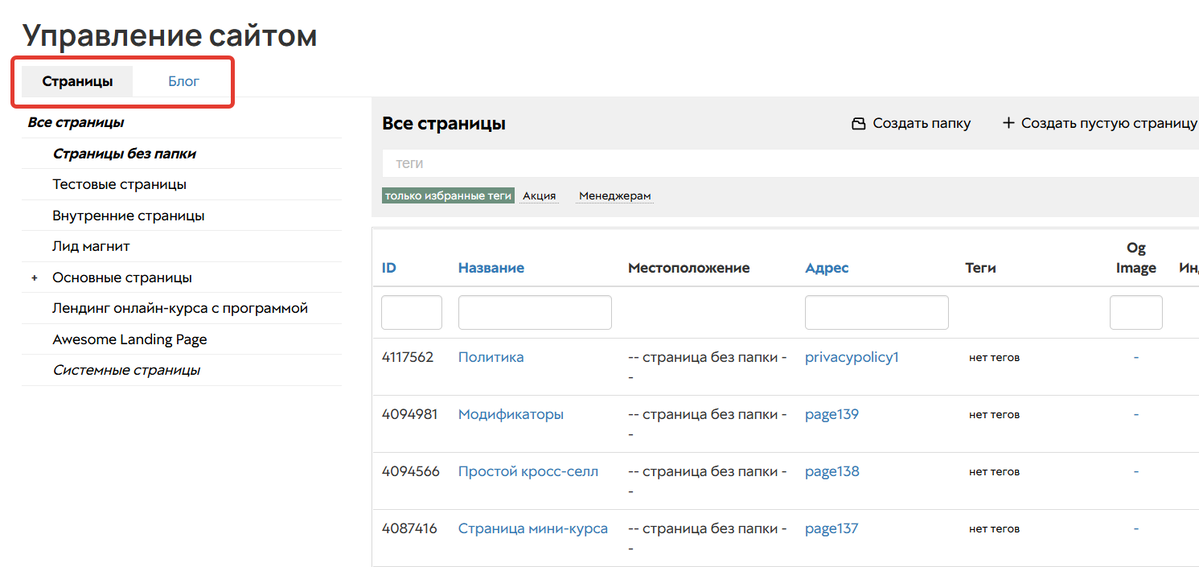The image size is (1199, 567).
Task: Click Все страницы panel heading
Action: click(x=444, y=123)
